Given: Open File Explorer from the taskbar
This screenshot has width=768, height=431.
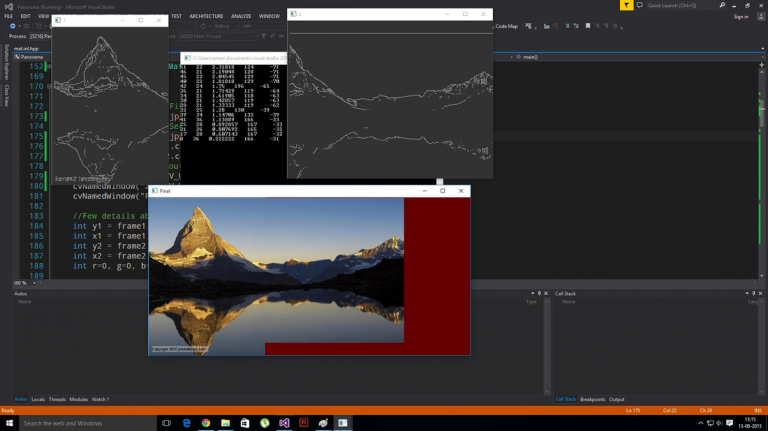Looking at the screenshot, I should [225, 423].
